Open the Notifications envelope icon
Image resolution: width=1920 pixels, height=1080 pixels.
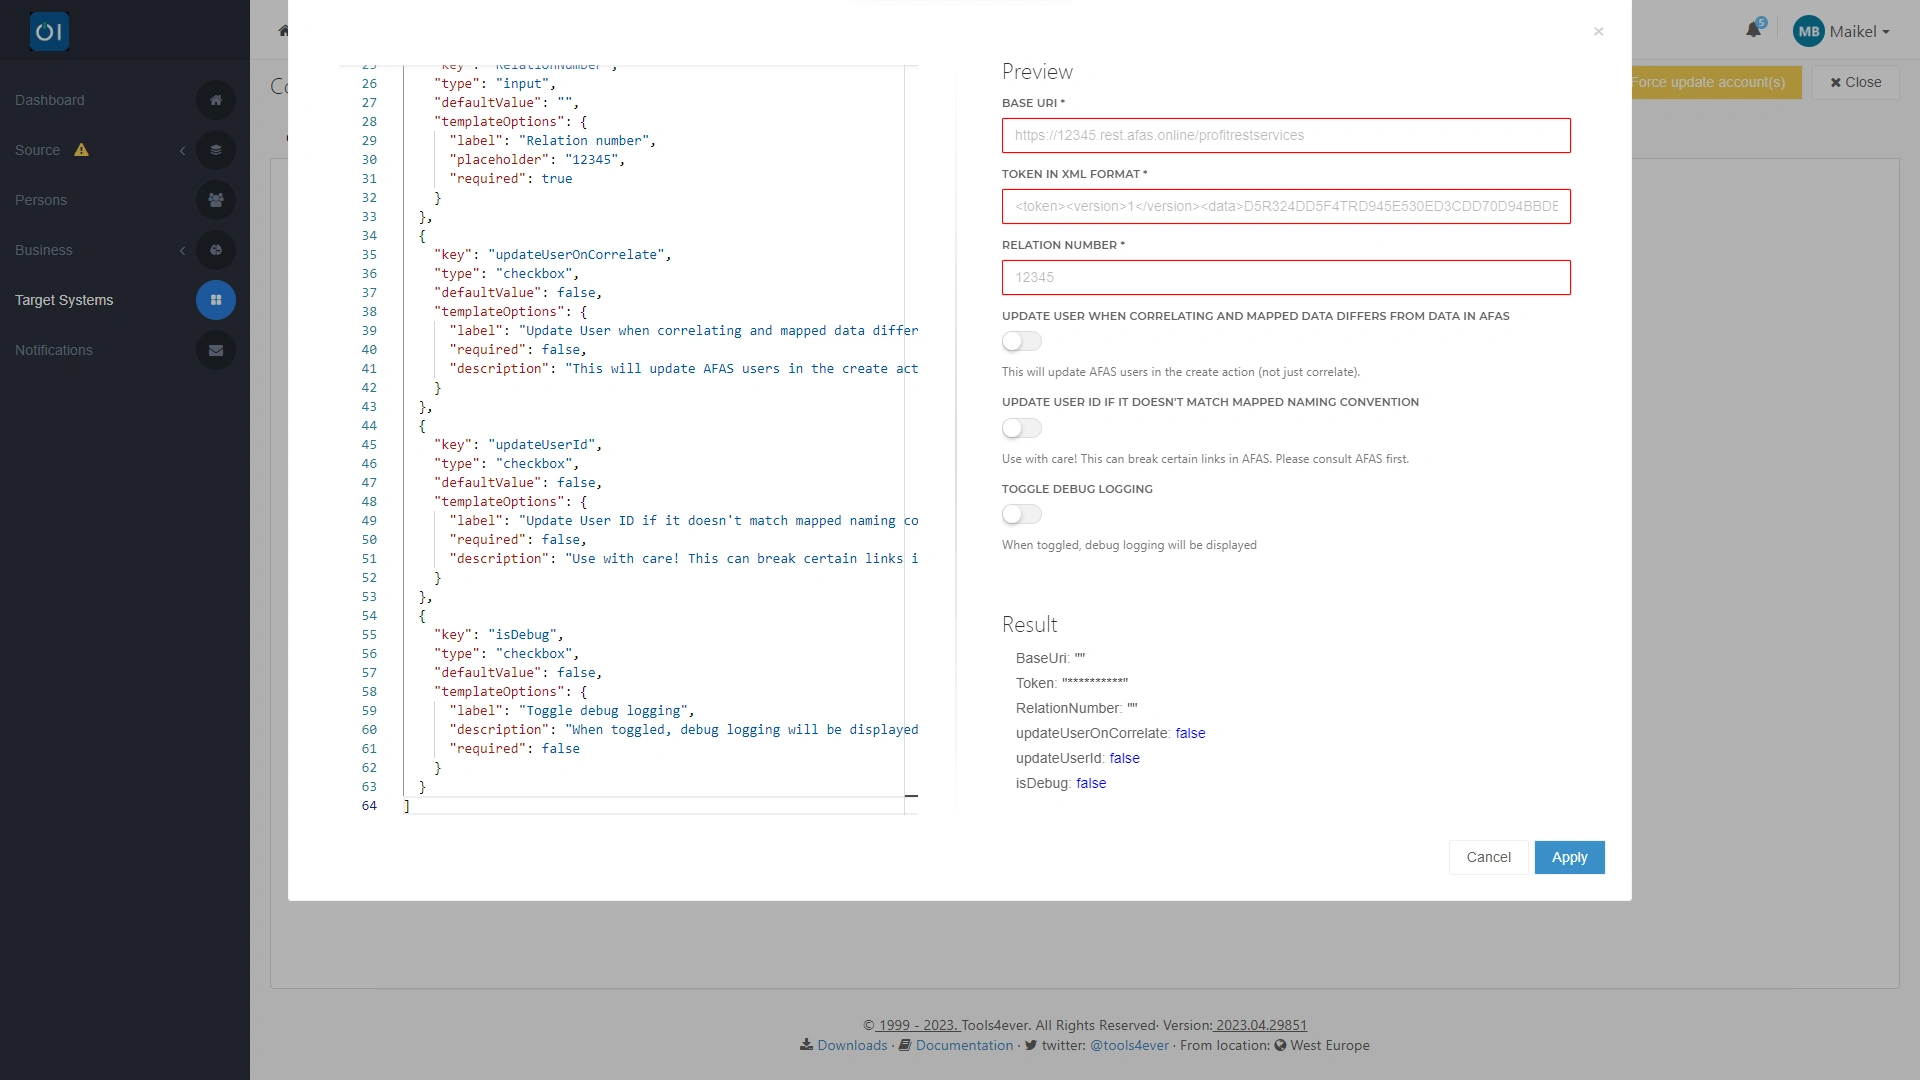pyautogui.click(x=216, y=350)
